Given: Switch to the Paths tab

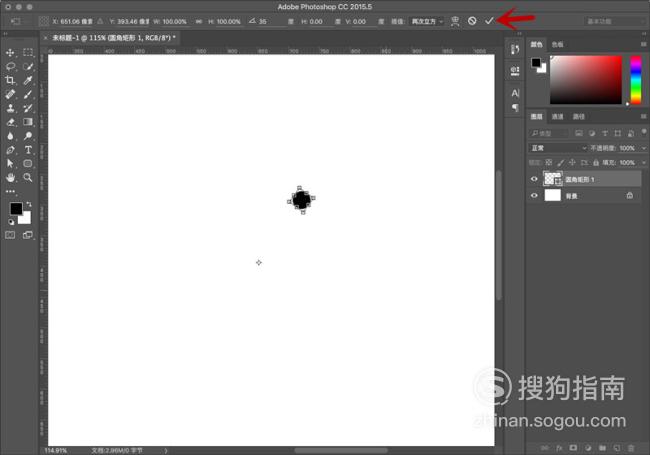Looking at the screenshot, I should pos(579,116).
